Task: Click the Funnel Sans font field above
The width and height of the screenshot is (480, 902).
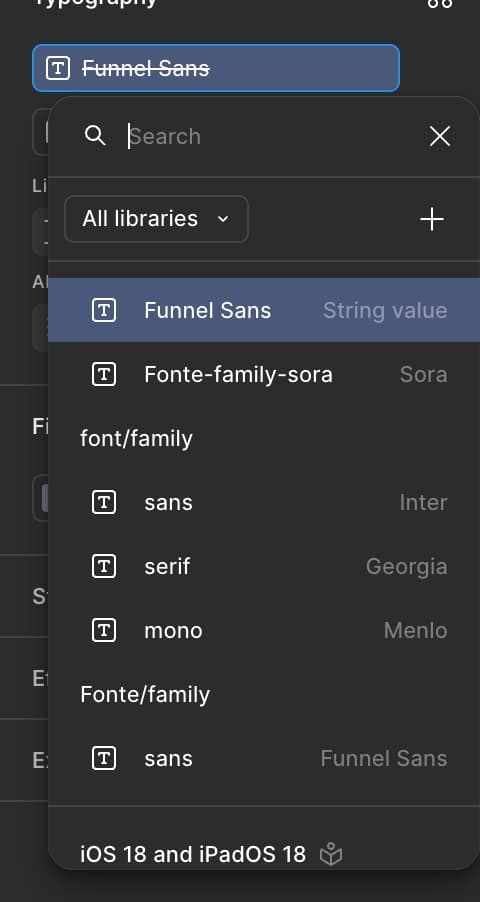Action: [216, 68]
